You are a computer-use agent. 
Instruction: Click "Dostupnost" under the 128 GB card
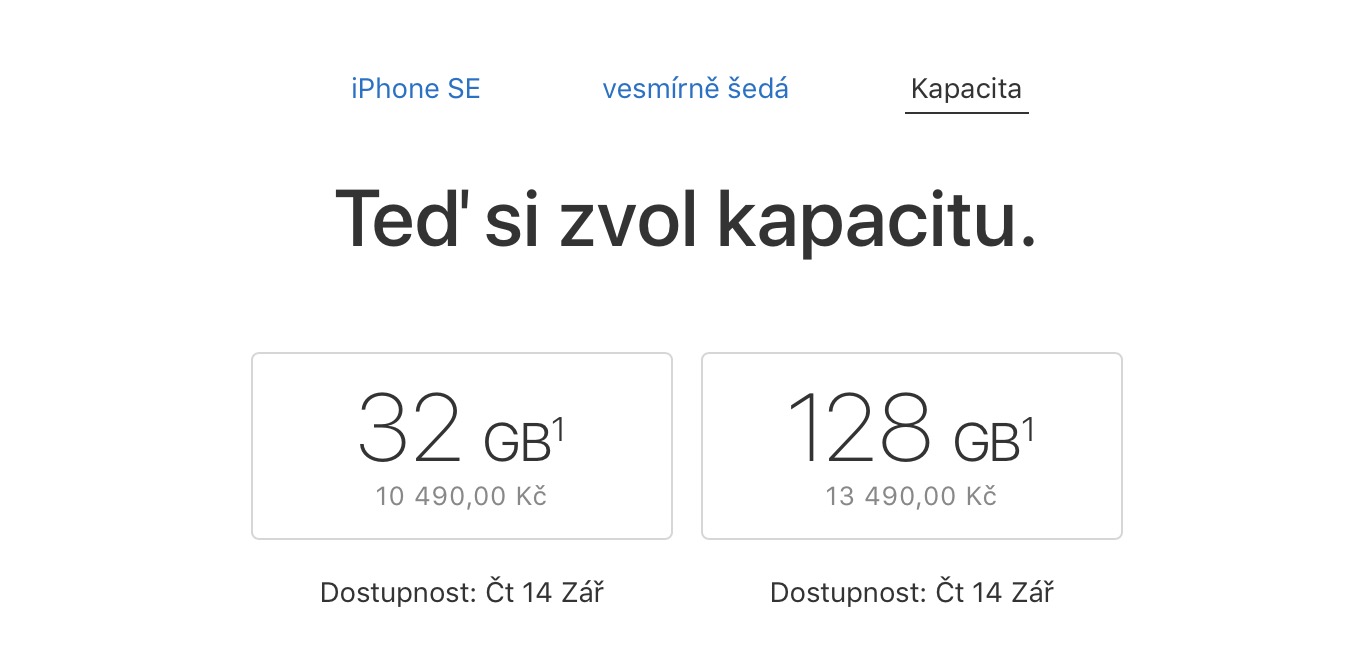pos(846,593)
